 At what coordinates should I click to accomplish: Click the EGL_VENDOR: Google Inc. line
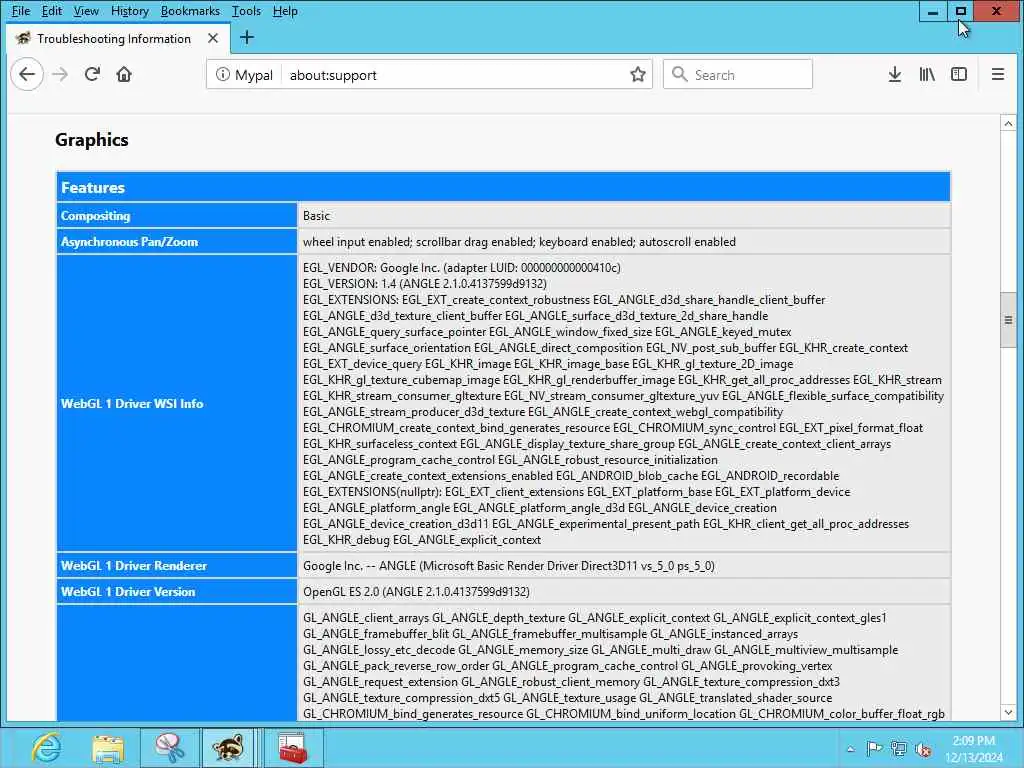[x=462, y=268]
